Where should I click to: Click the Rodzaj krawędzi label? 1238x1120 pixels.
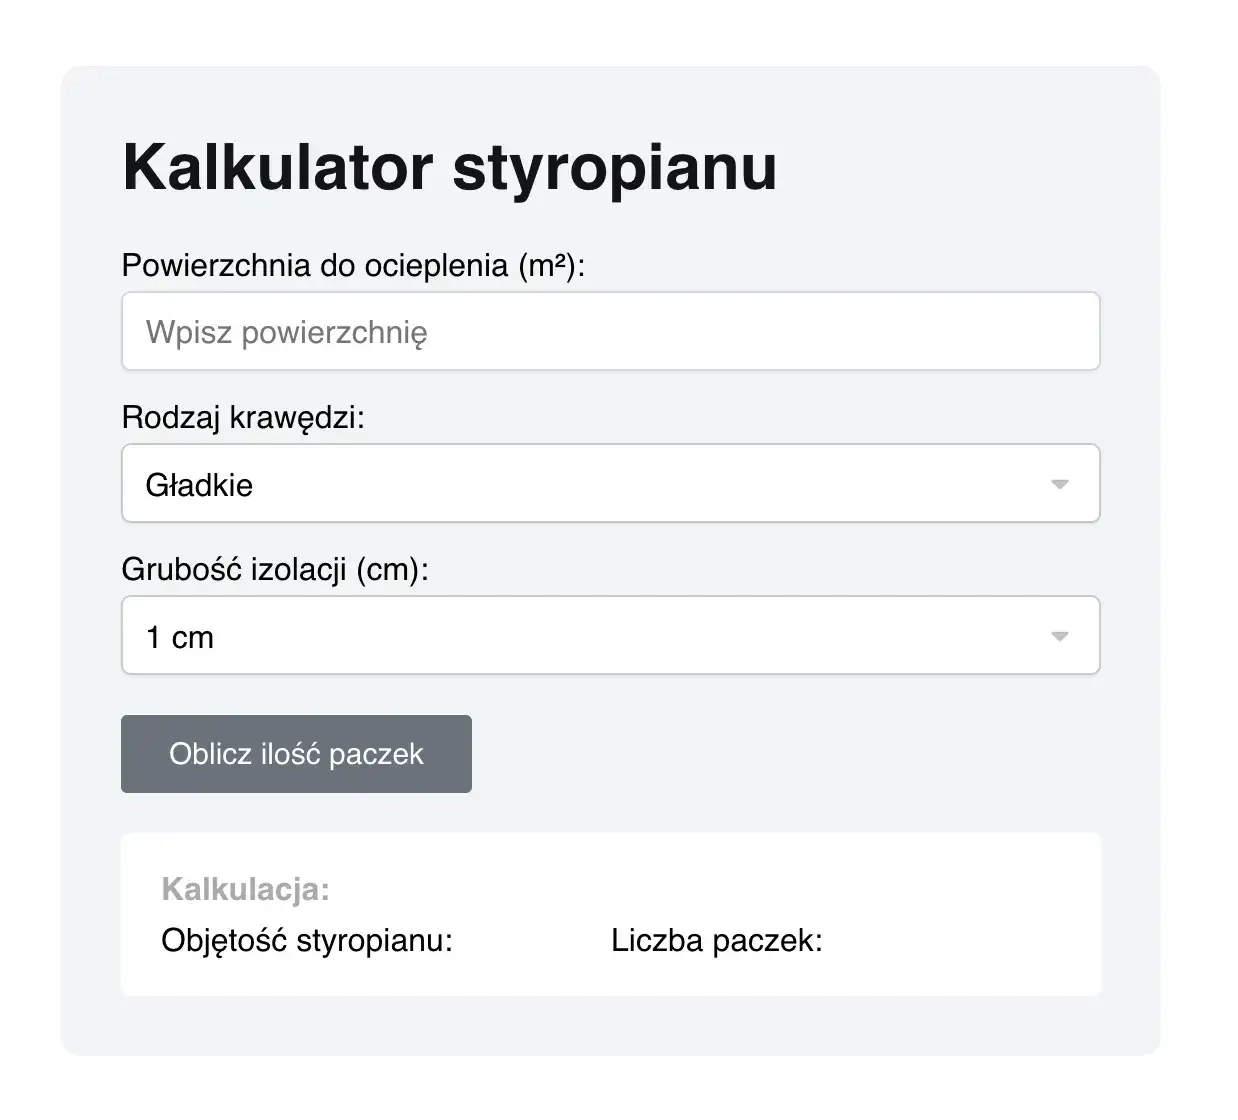click(243, 417)
